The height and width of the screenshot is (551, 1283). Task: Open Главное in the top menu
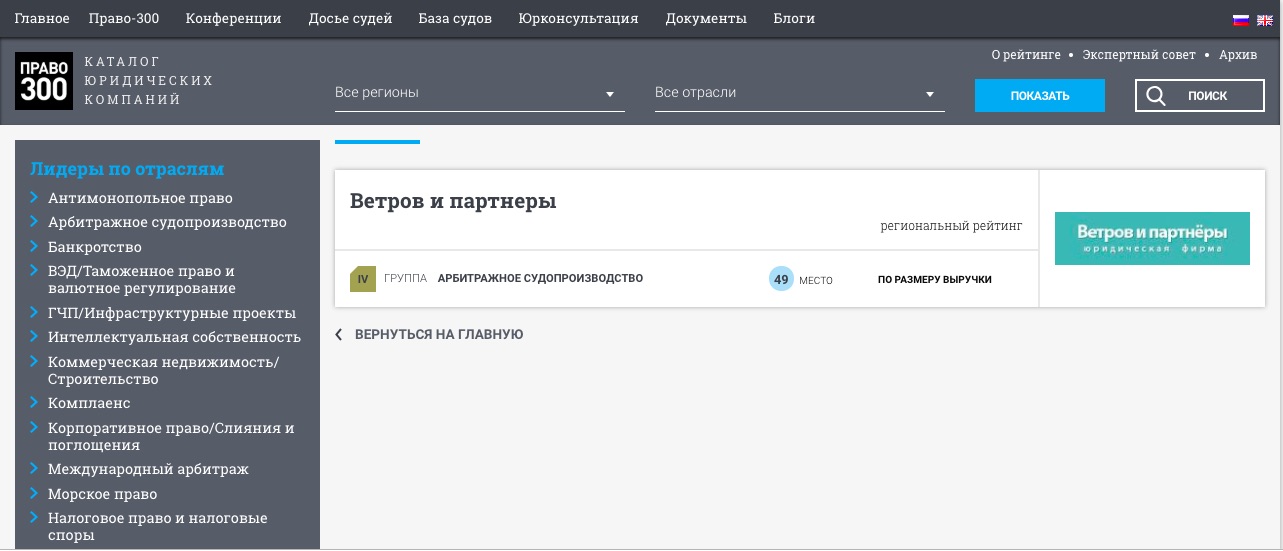pos(42,18)
